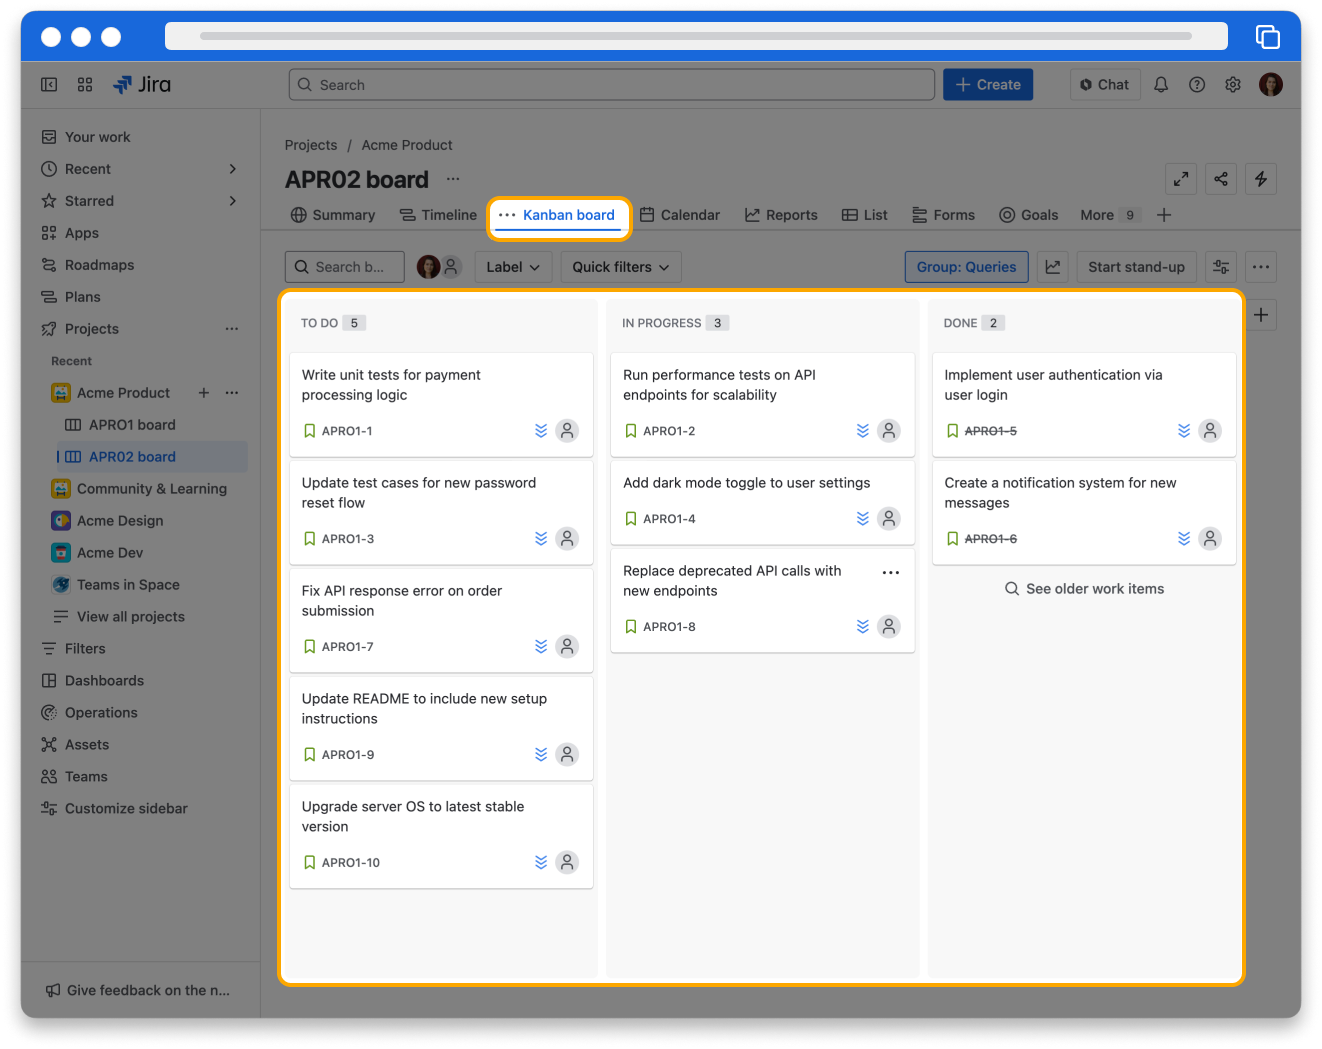Image resolution: width=1322 pixels, height=1049 pixels.
Task: Click Start stand-up
Action: pyautogui.click(x=1136, y=267)
